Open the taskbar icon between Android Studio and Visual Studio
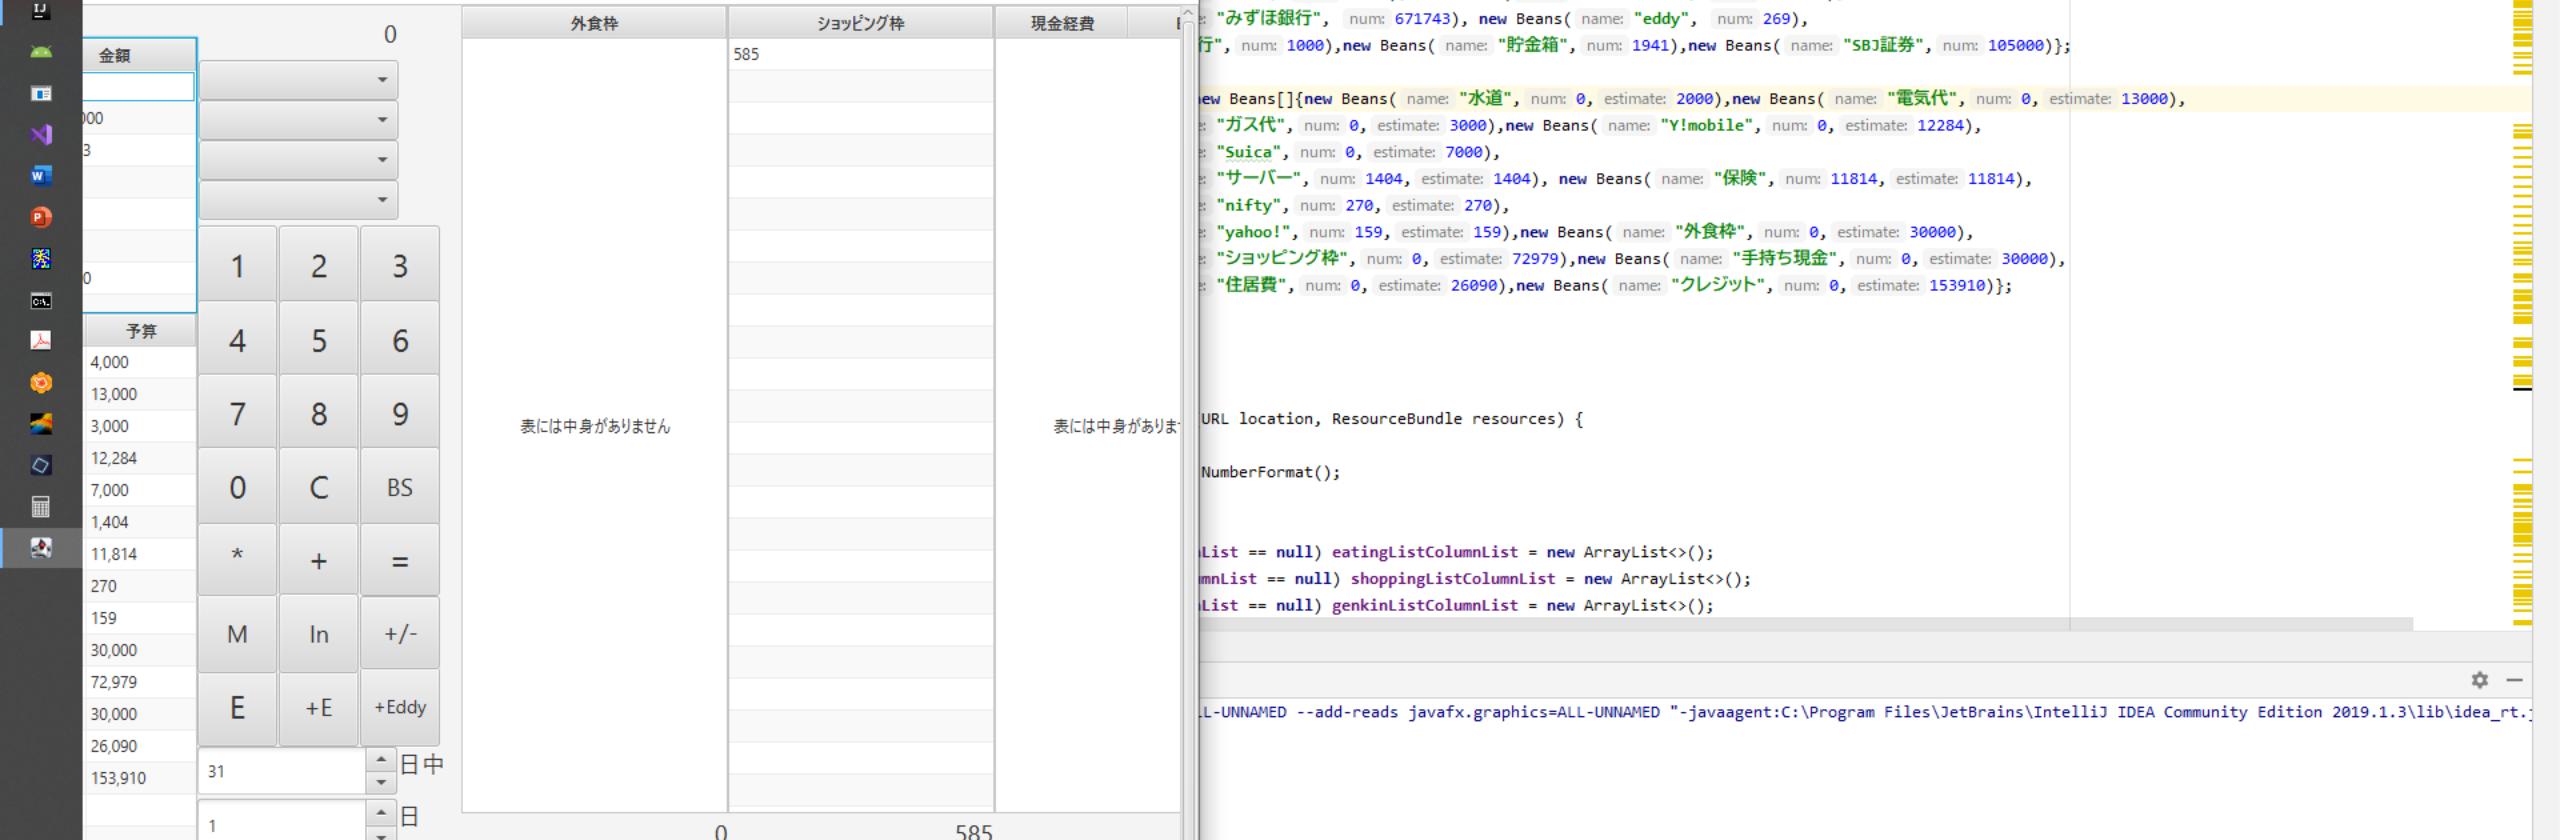The image size is (2560, 840). point(41,93)
